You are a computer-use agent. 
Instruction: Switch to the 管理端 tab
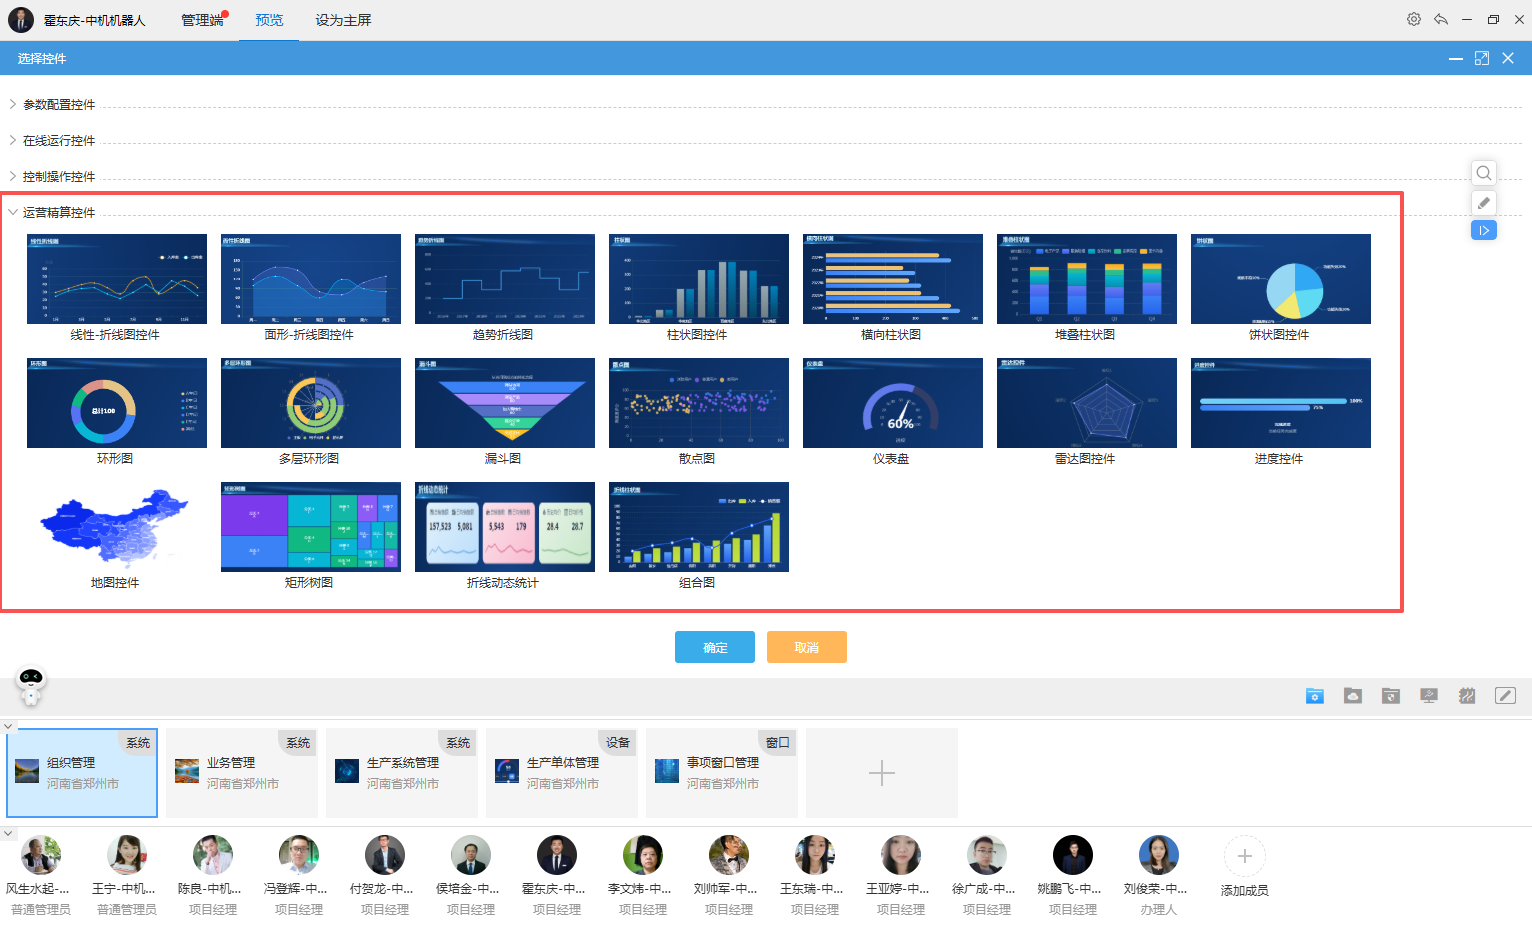[x=202, y=20]
